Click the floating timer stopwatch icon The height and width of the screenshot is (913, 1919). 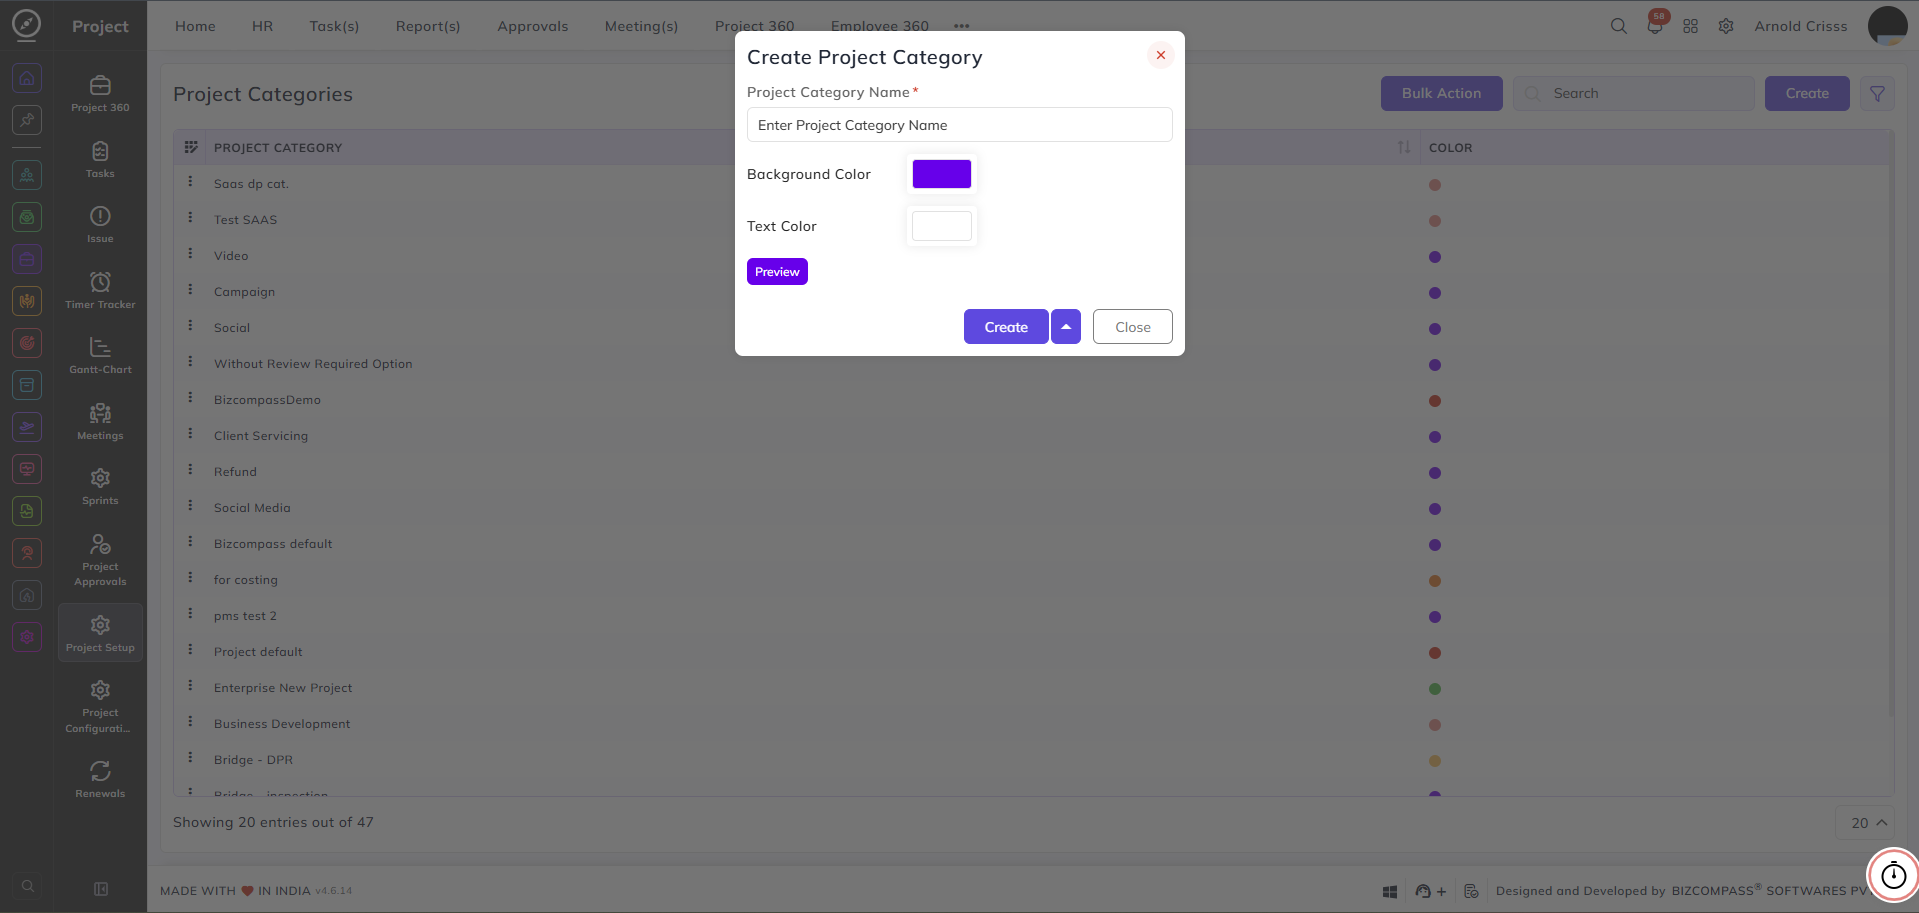[x=1894, y=876]
